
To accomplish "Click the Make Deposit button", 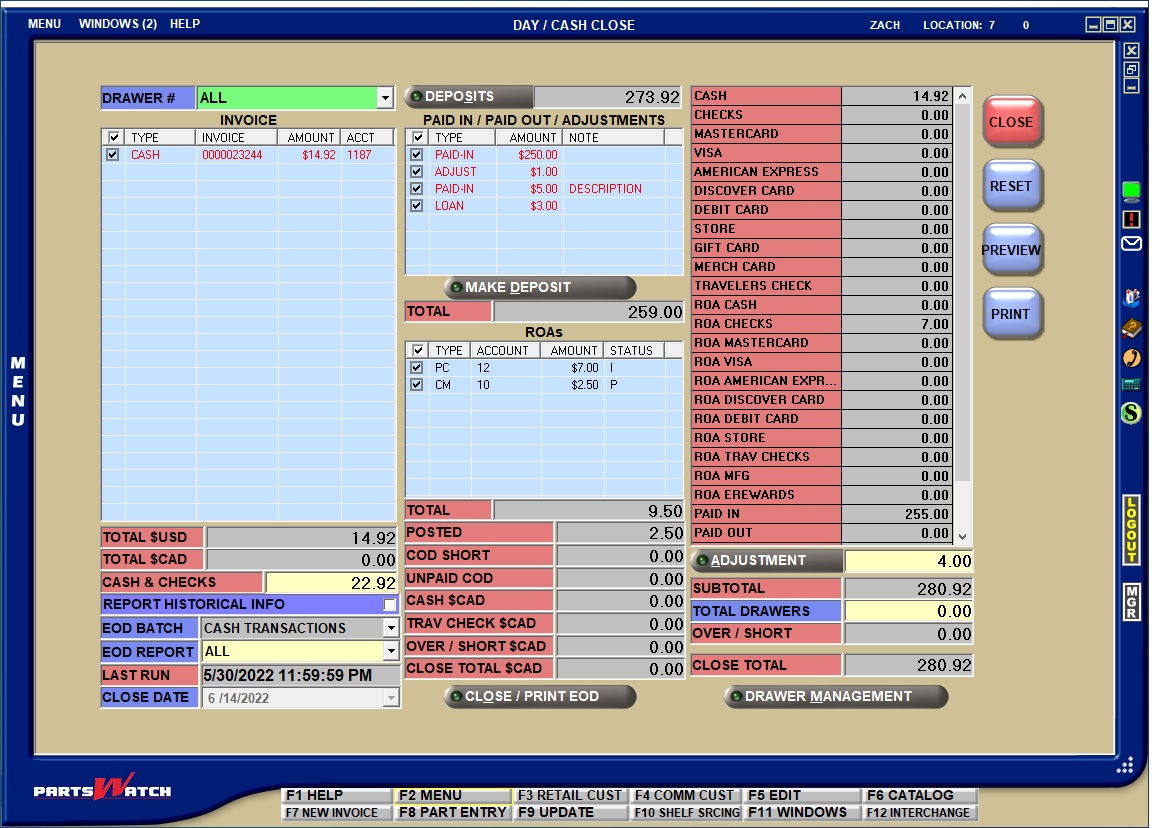I will point(540,288).
